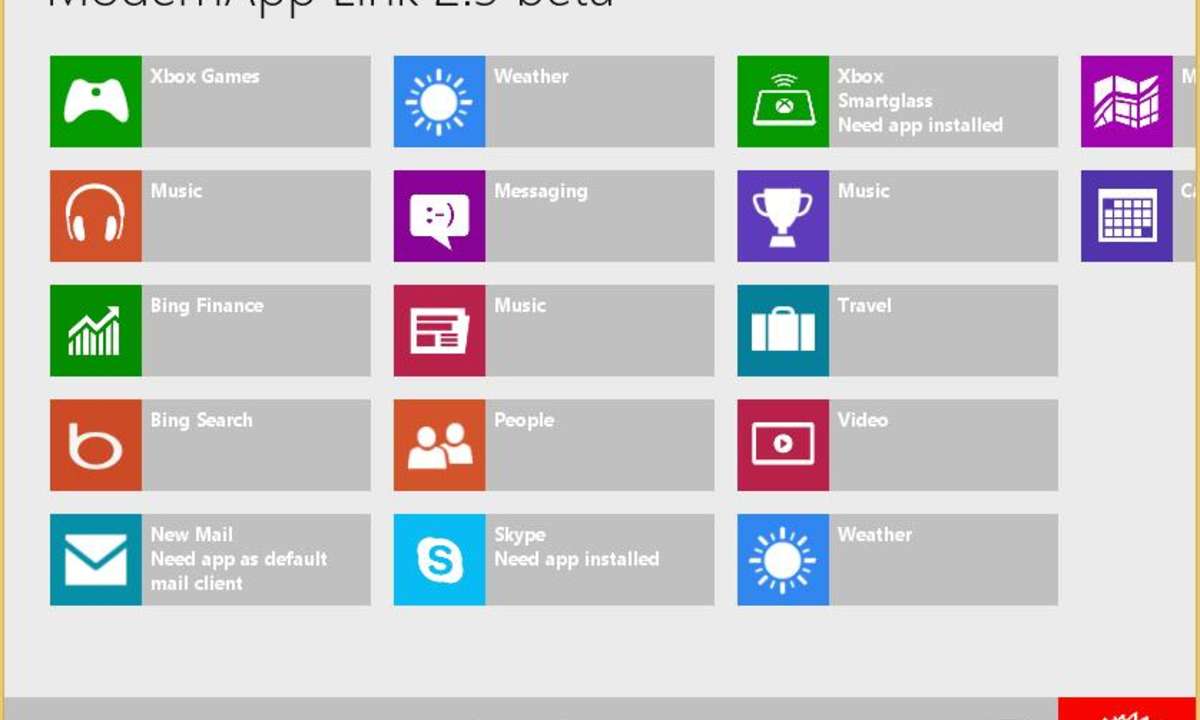
Task: Click the headphones icon labeled Music
Action: (x=96, y=216)
